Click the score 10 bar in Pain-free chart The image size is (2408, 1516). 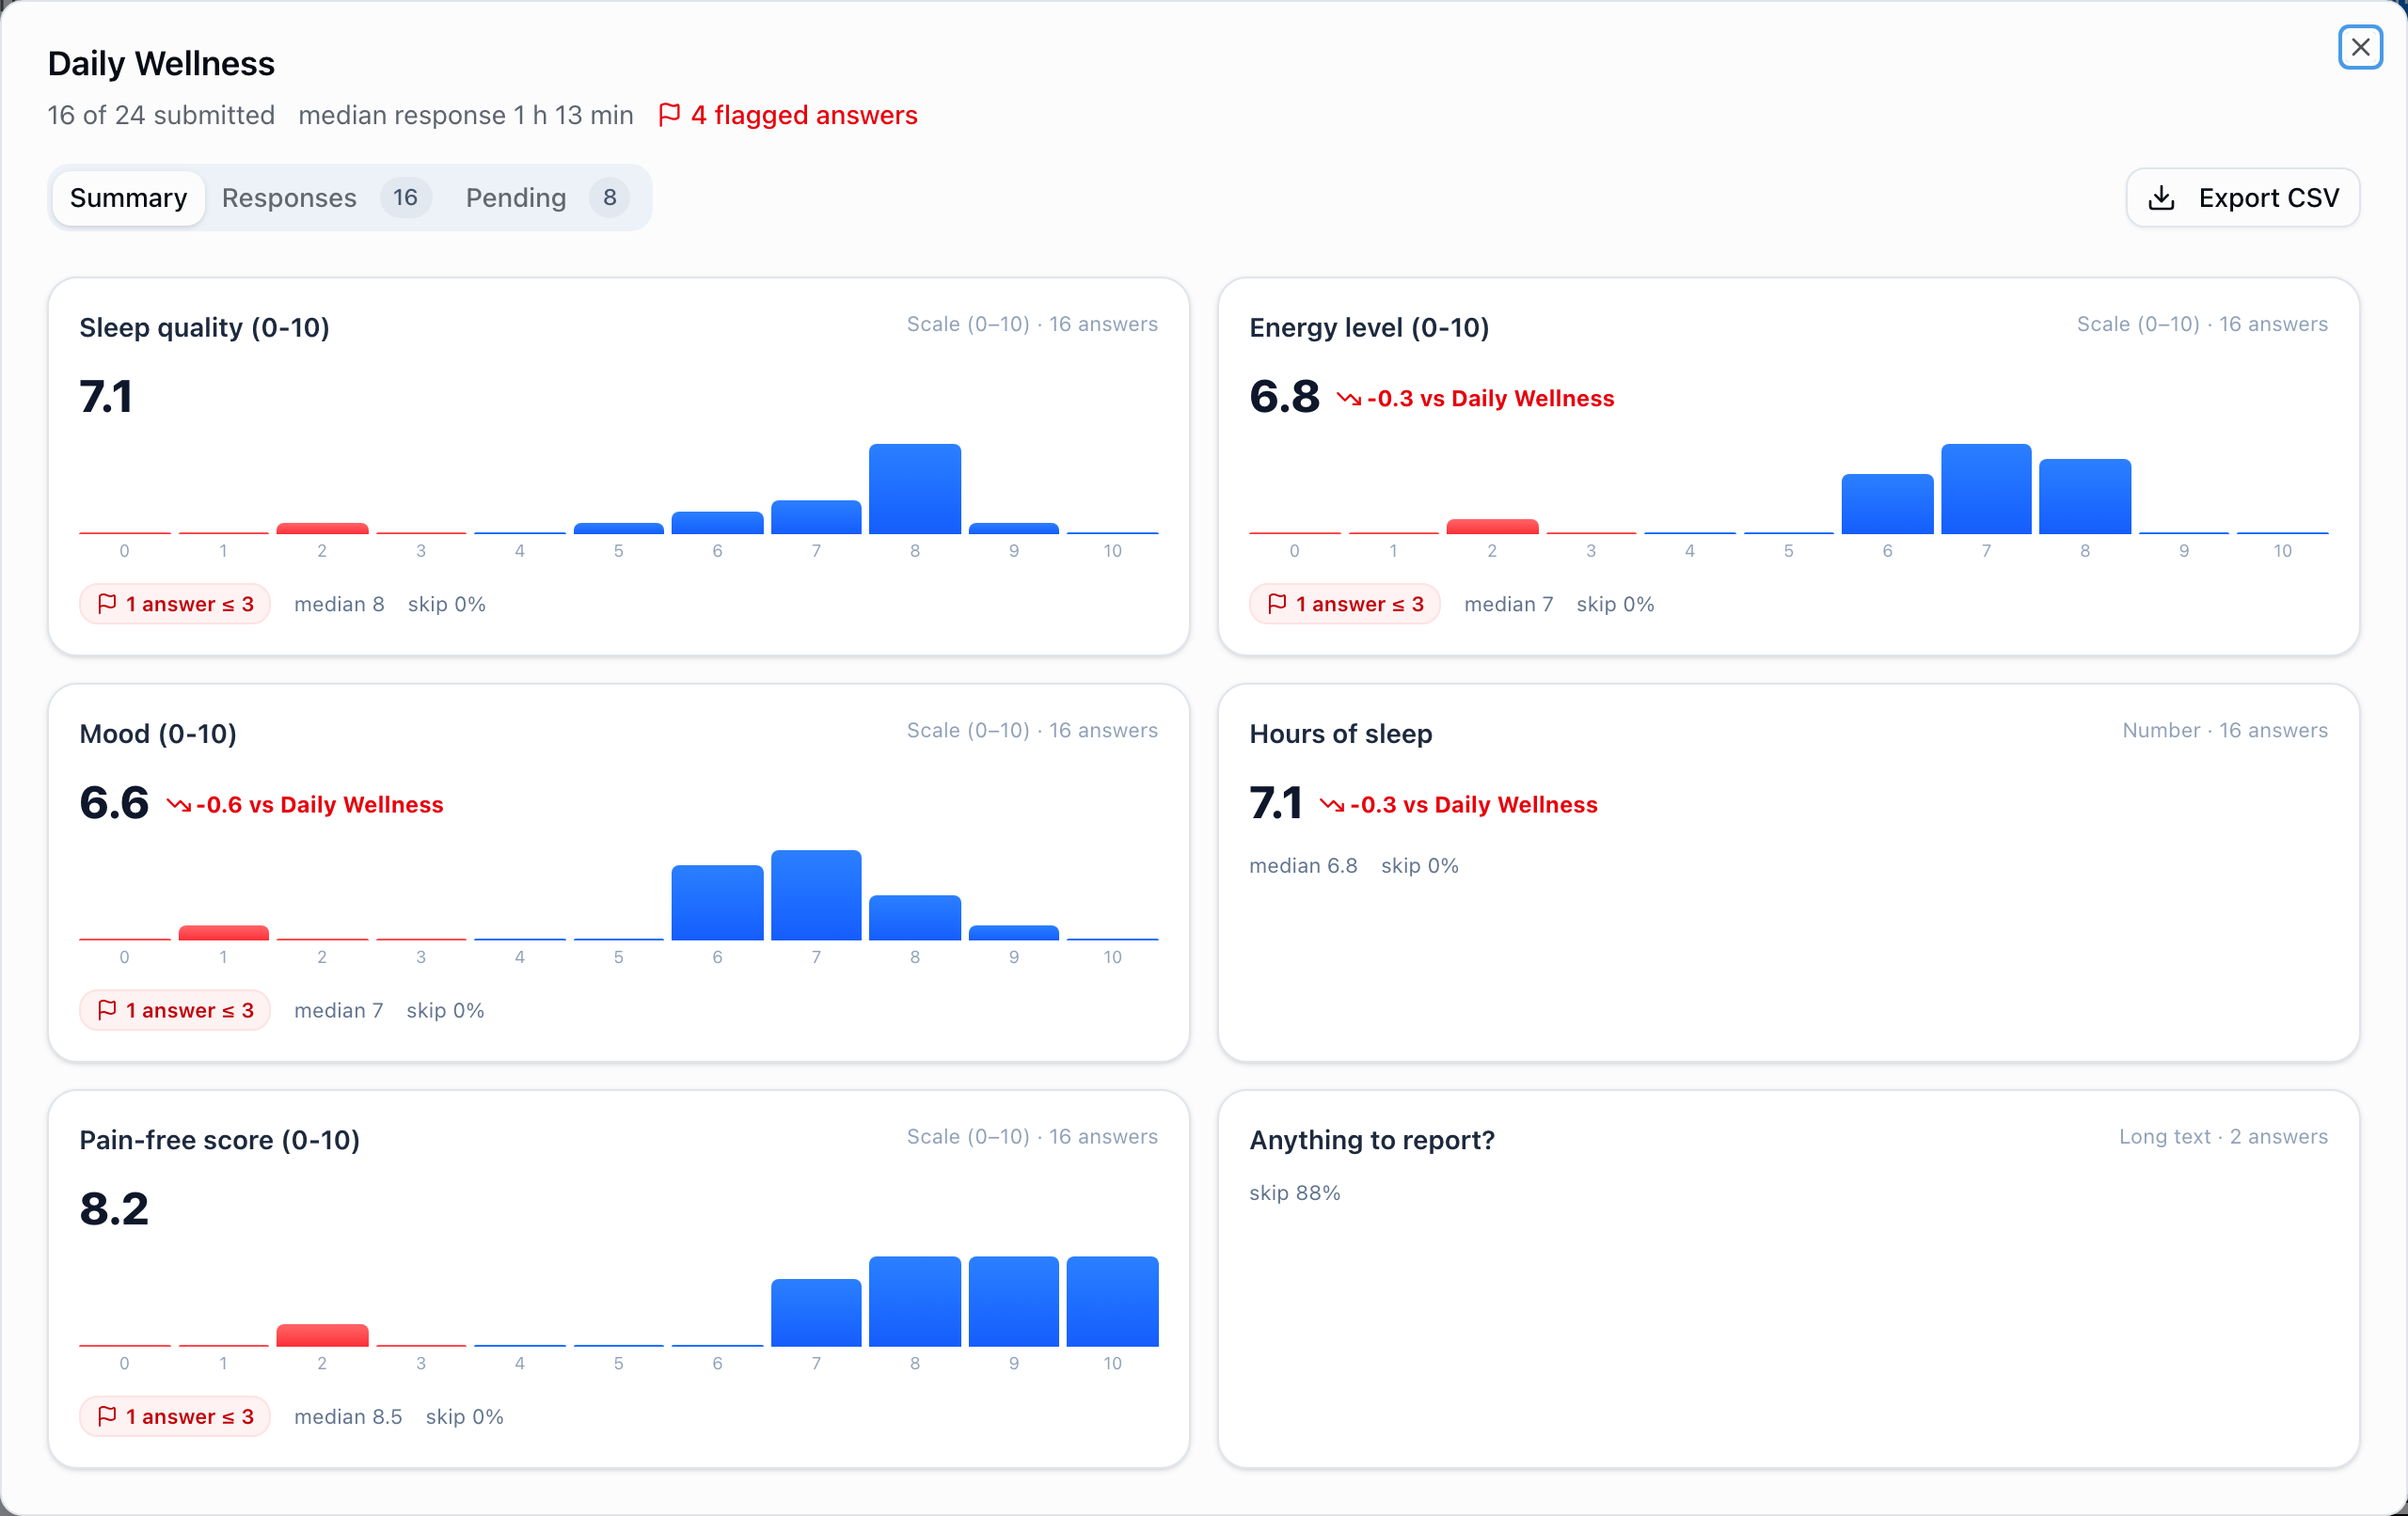tap(1112, 1301)
